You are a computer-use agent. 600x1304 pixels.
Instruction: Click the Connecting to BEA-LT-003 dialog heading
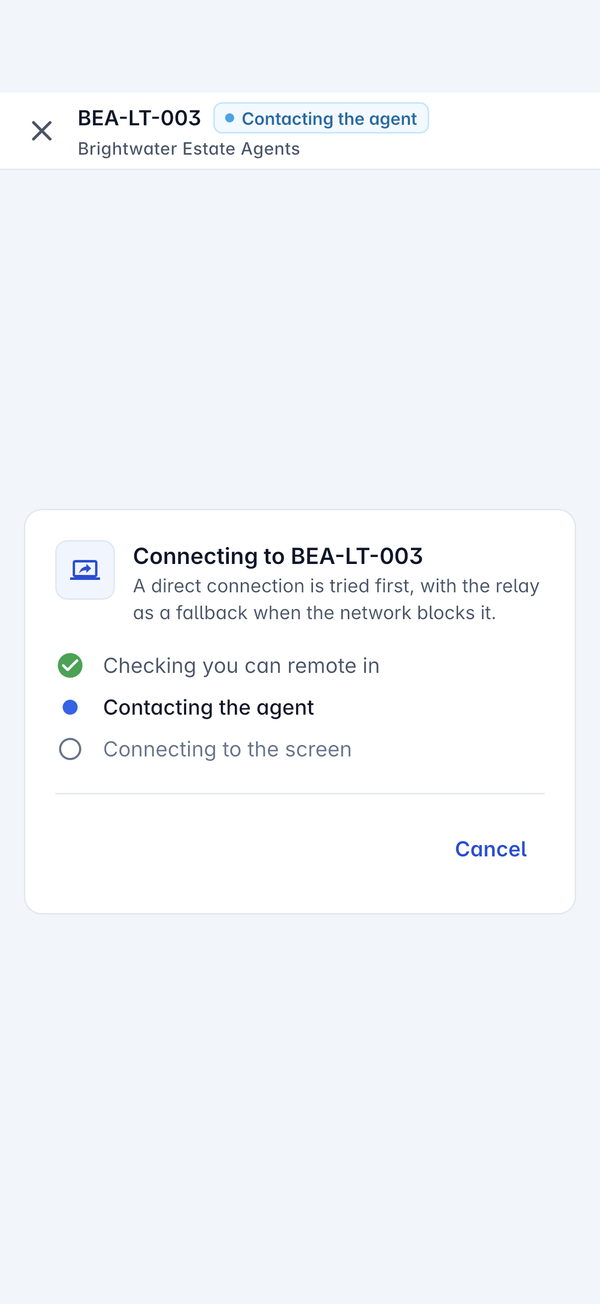point(278,556)
